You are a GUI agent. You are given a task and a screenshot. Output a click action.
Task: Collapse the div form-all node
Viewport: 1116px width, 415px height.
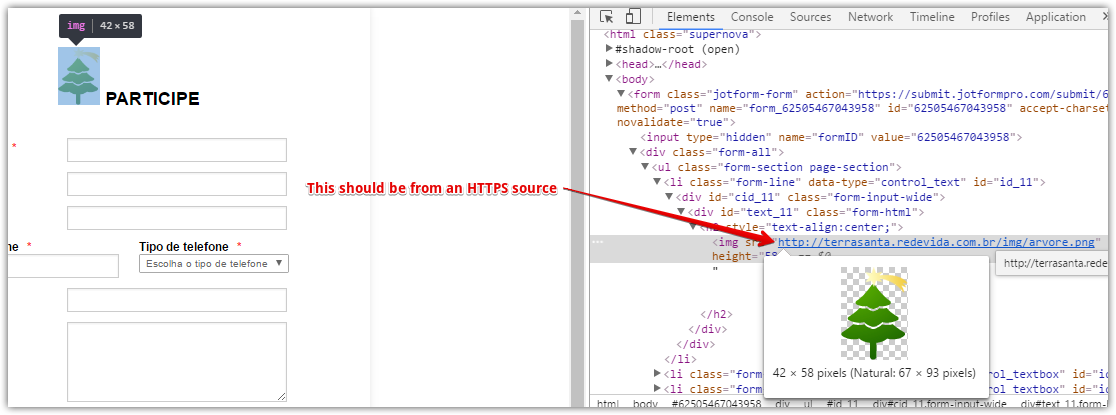(633, 152)
